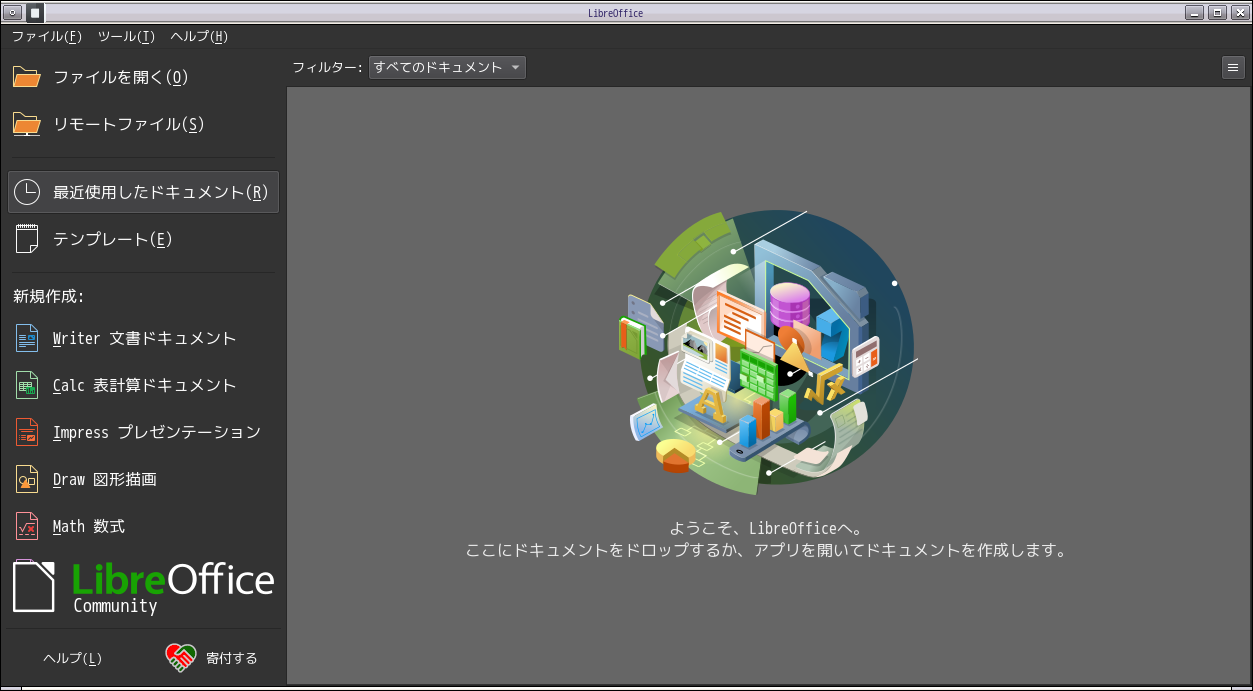
Task: Open the ツール menu
Action: click(x=126, y=36)
